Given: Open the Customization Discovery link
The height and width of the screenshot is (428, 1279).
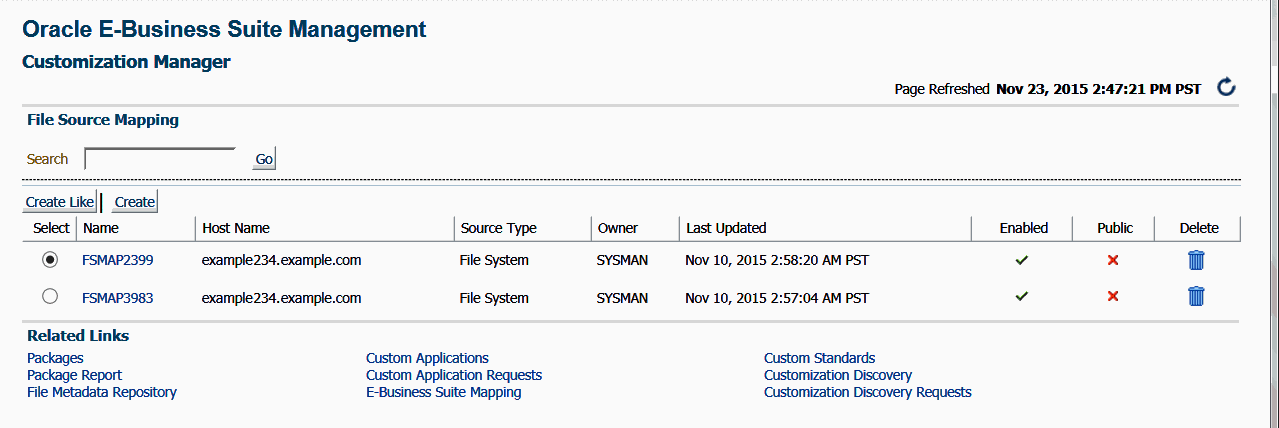Looking at the screenshot, I should coord(838,375).
